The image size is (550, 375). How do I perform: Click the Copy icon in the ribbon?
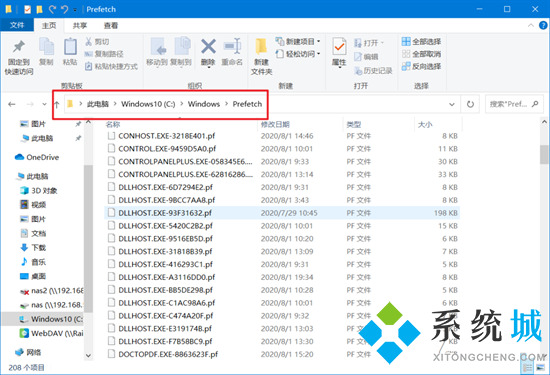[46, 47]
